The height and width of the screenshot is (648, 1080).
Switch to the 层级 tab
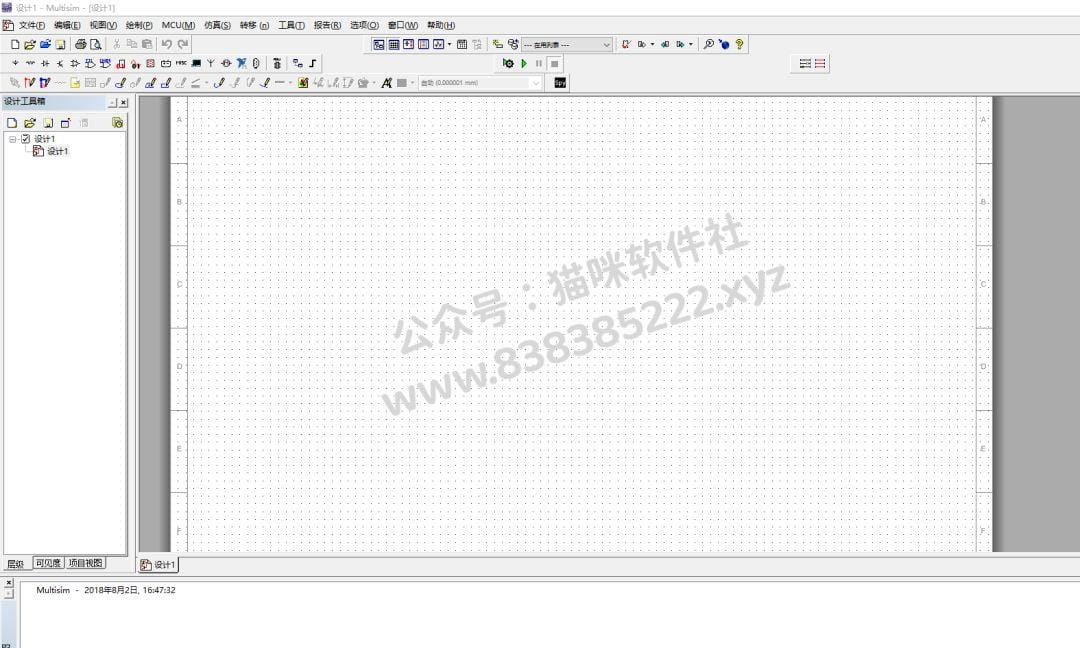(x=16, y=563)
